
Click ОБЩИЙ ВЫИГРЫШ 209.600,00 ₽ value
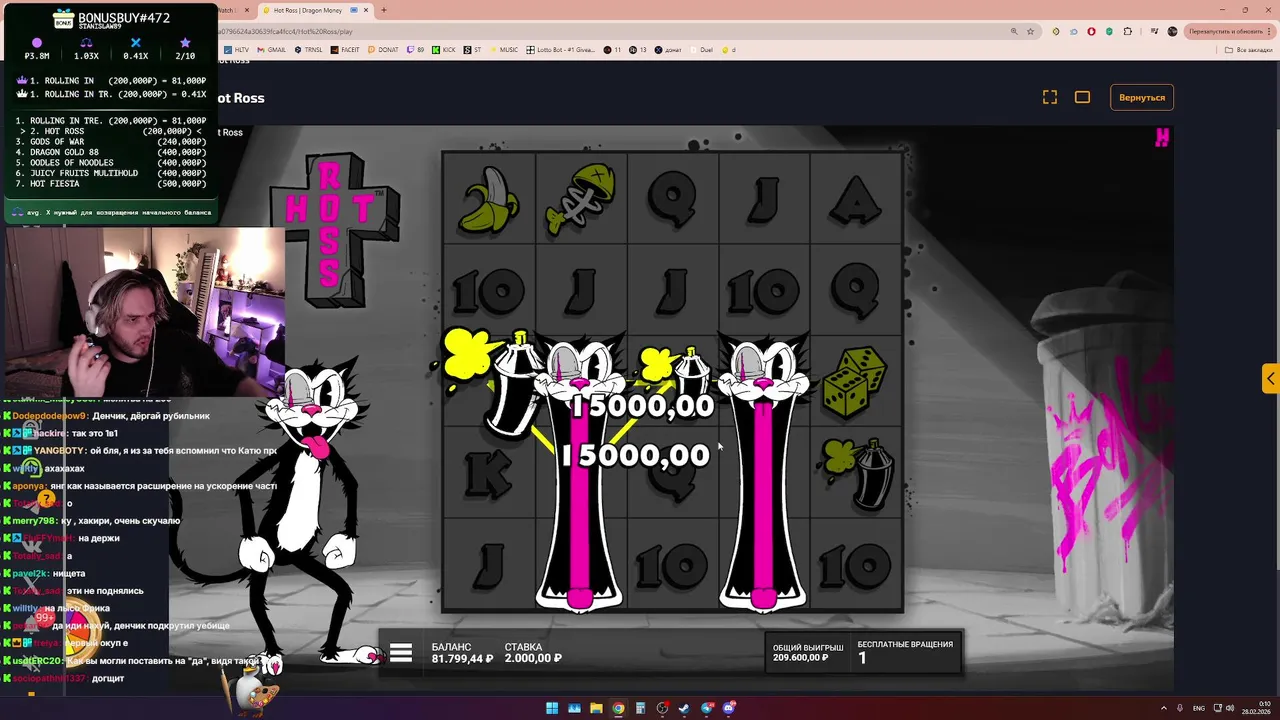(800, 657)
